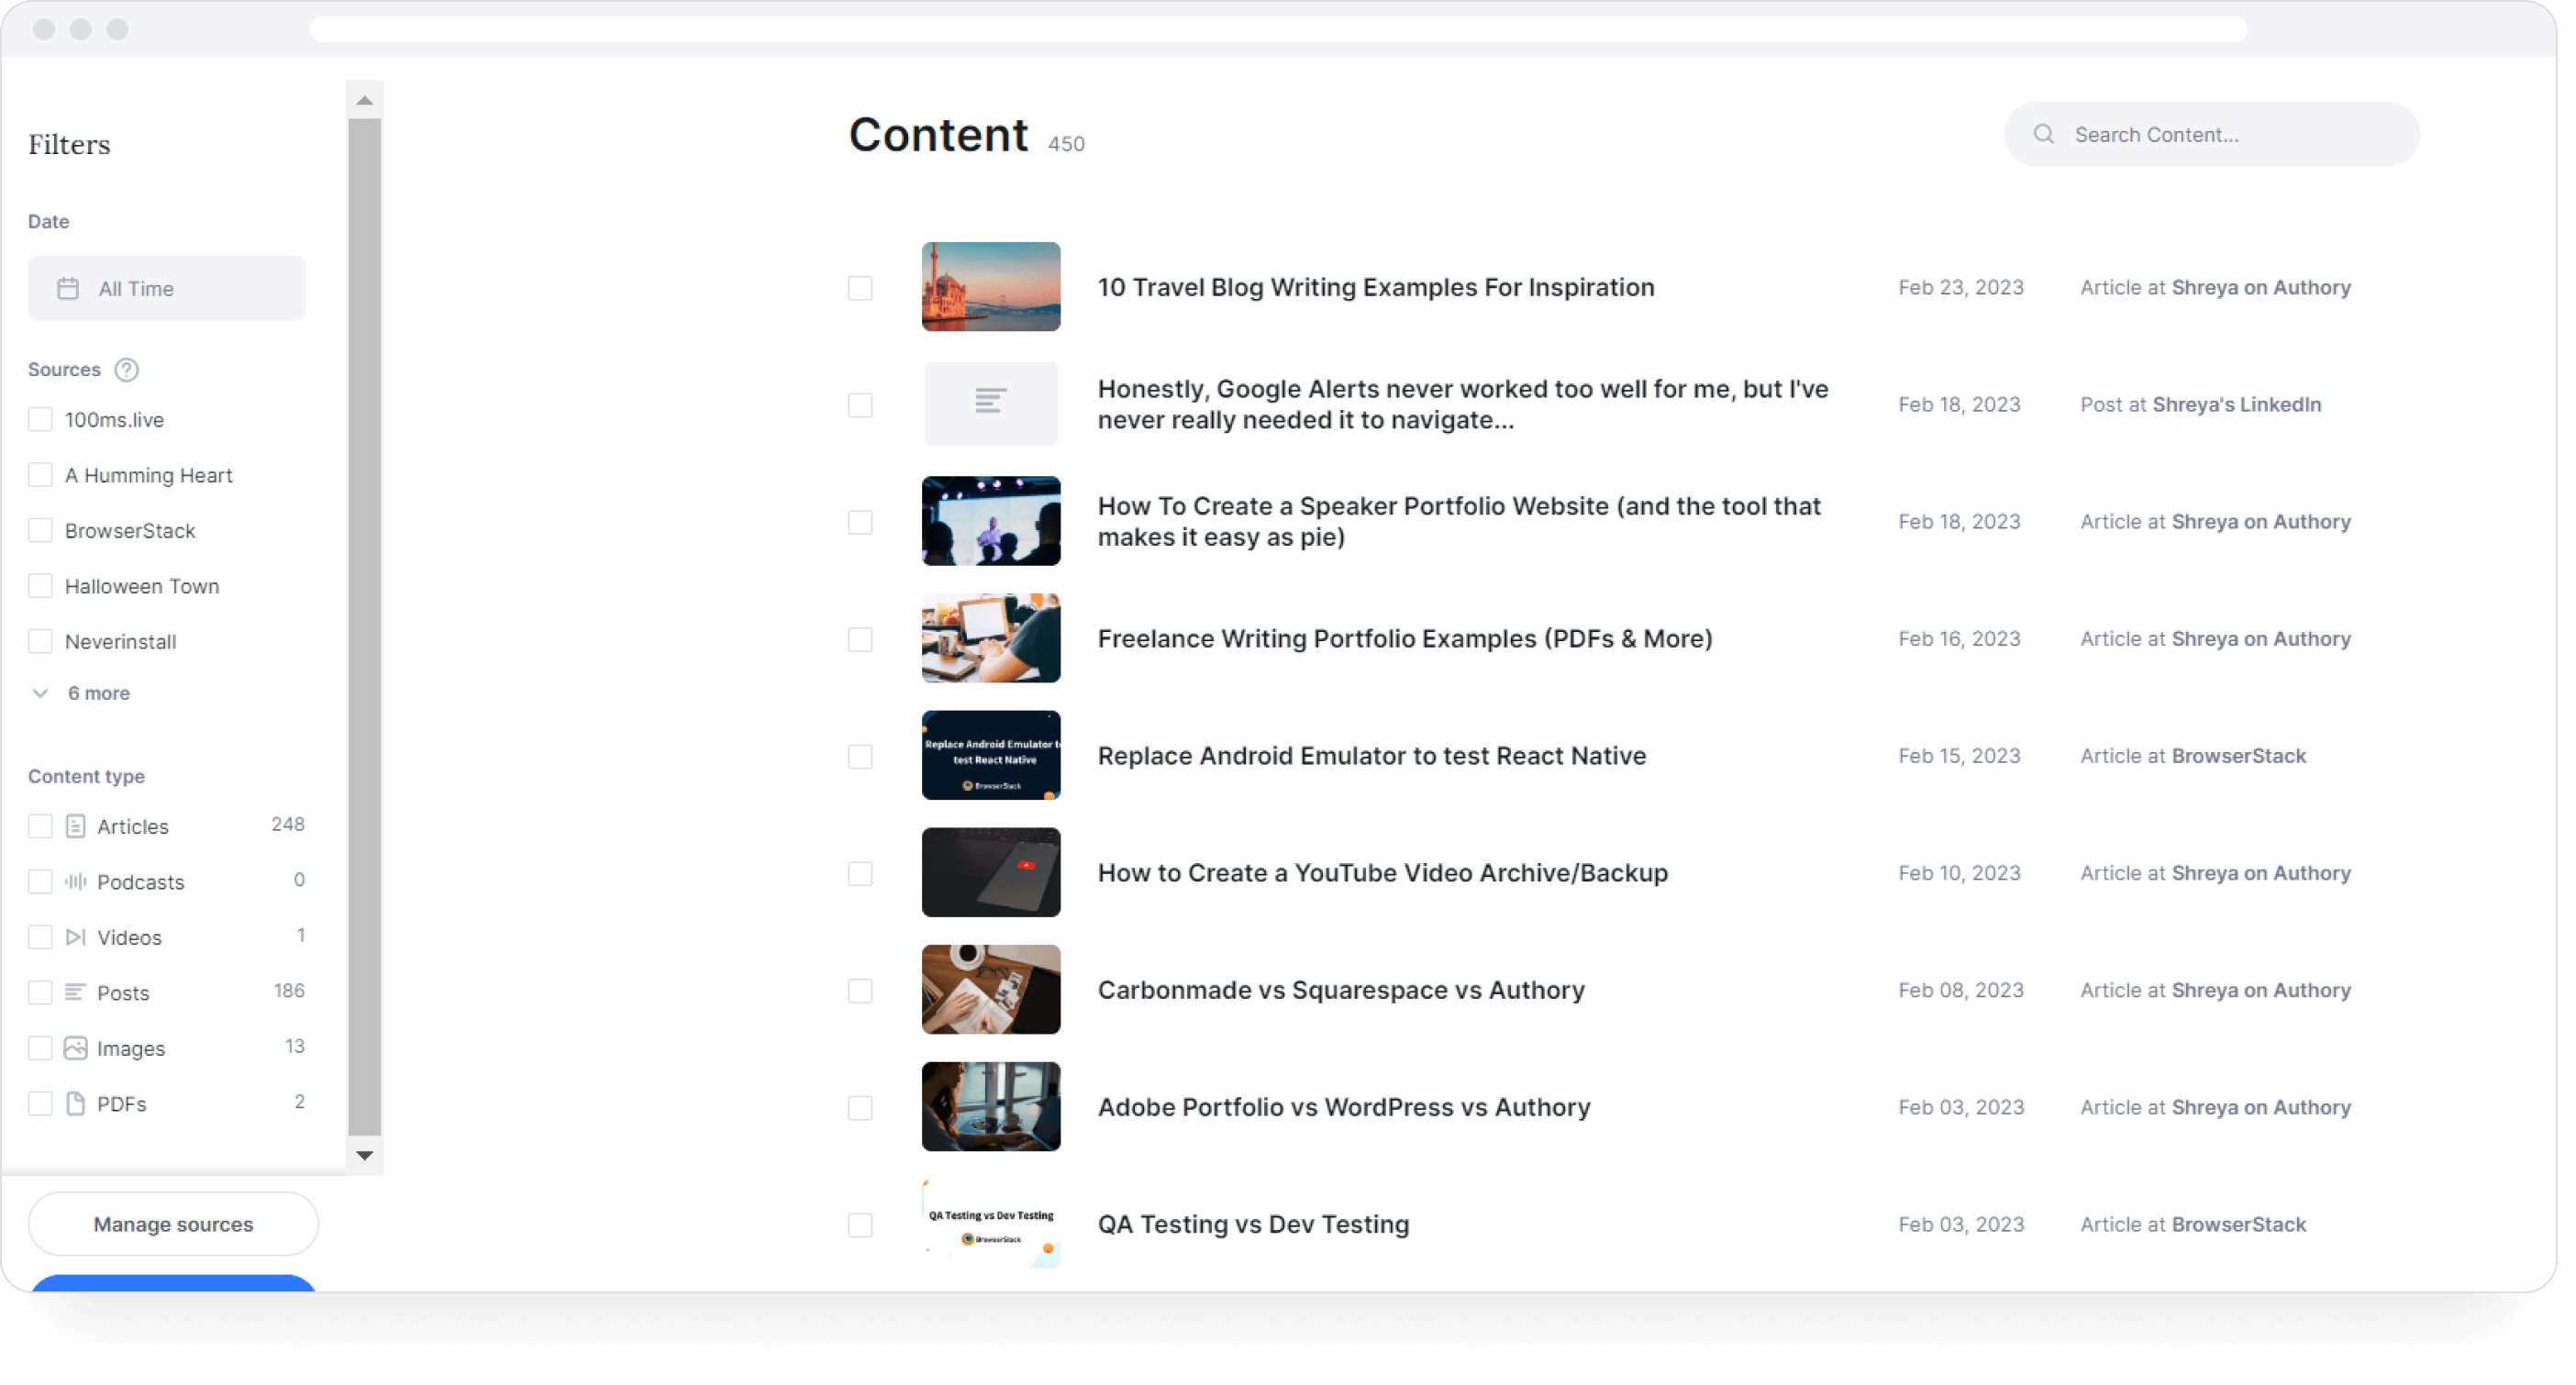The height and width of the screenshot is (1385, 2576).
Task: Click the calendar icon in date filter
Action: point(68,289)
